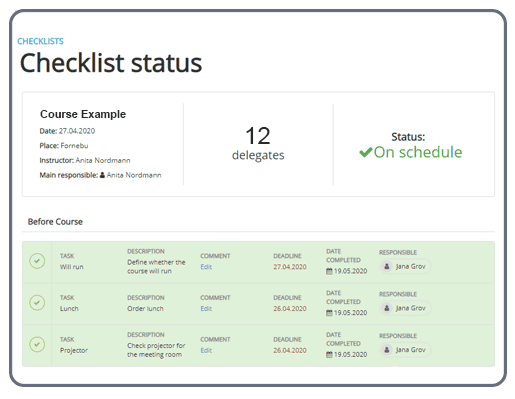Click the Place value Fornebu
This screenshot has height=399, width=515.
click(74, 146)
